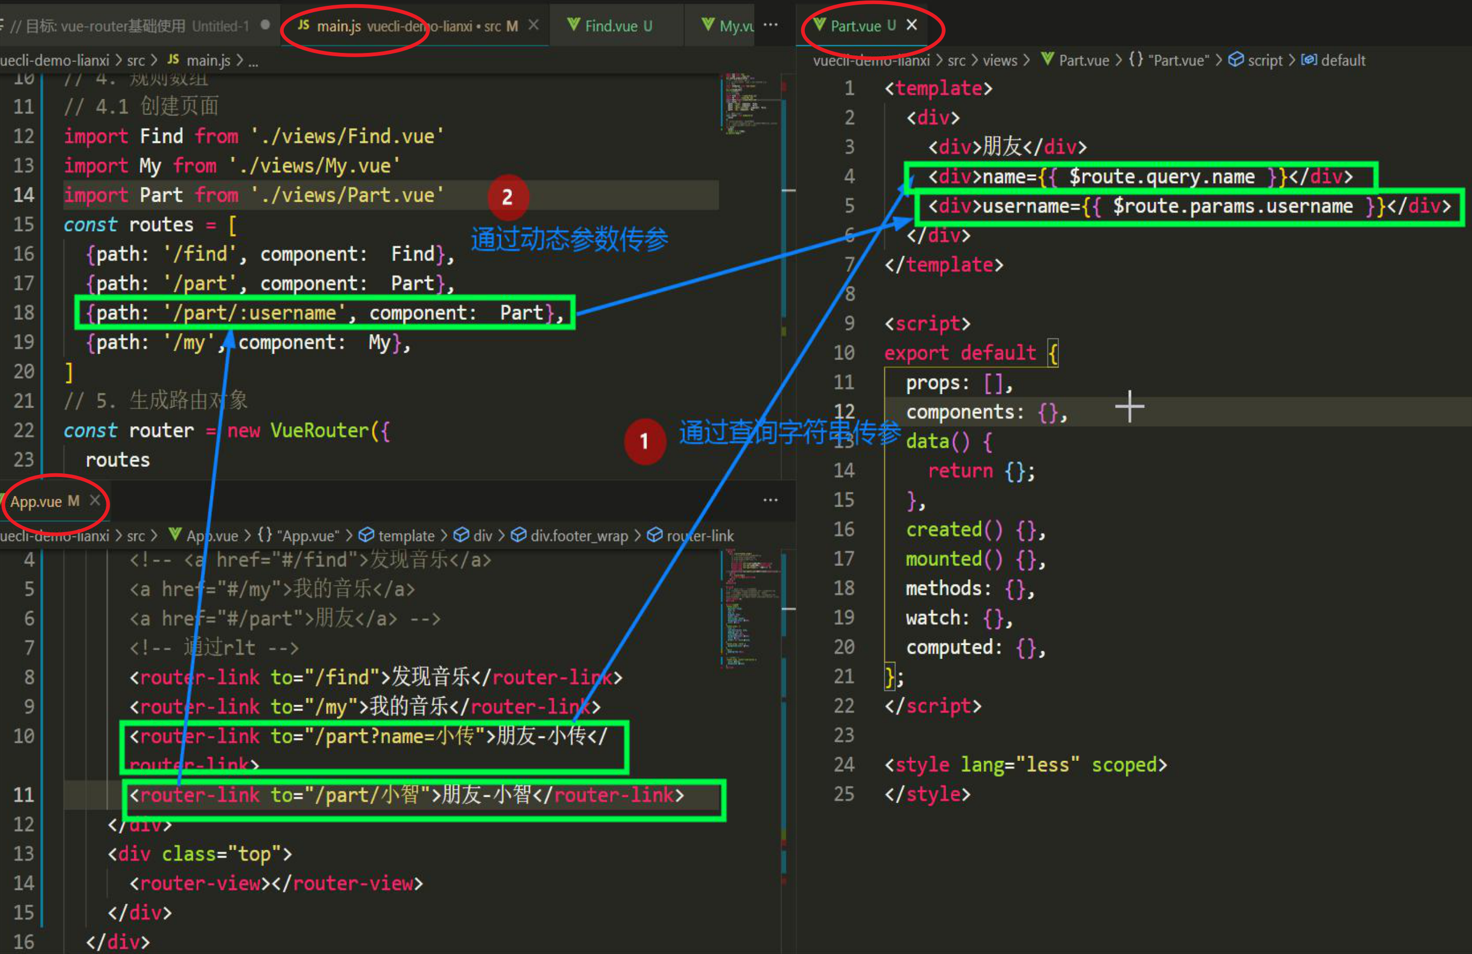Click the router-view tag line in App.vue
Viewport: 1472px width, 954px height.
tap(276, 883)
